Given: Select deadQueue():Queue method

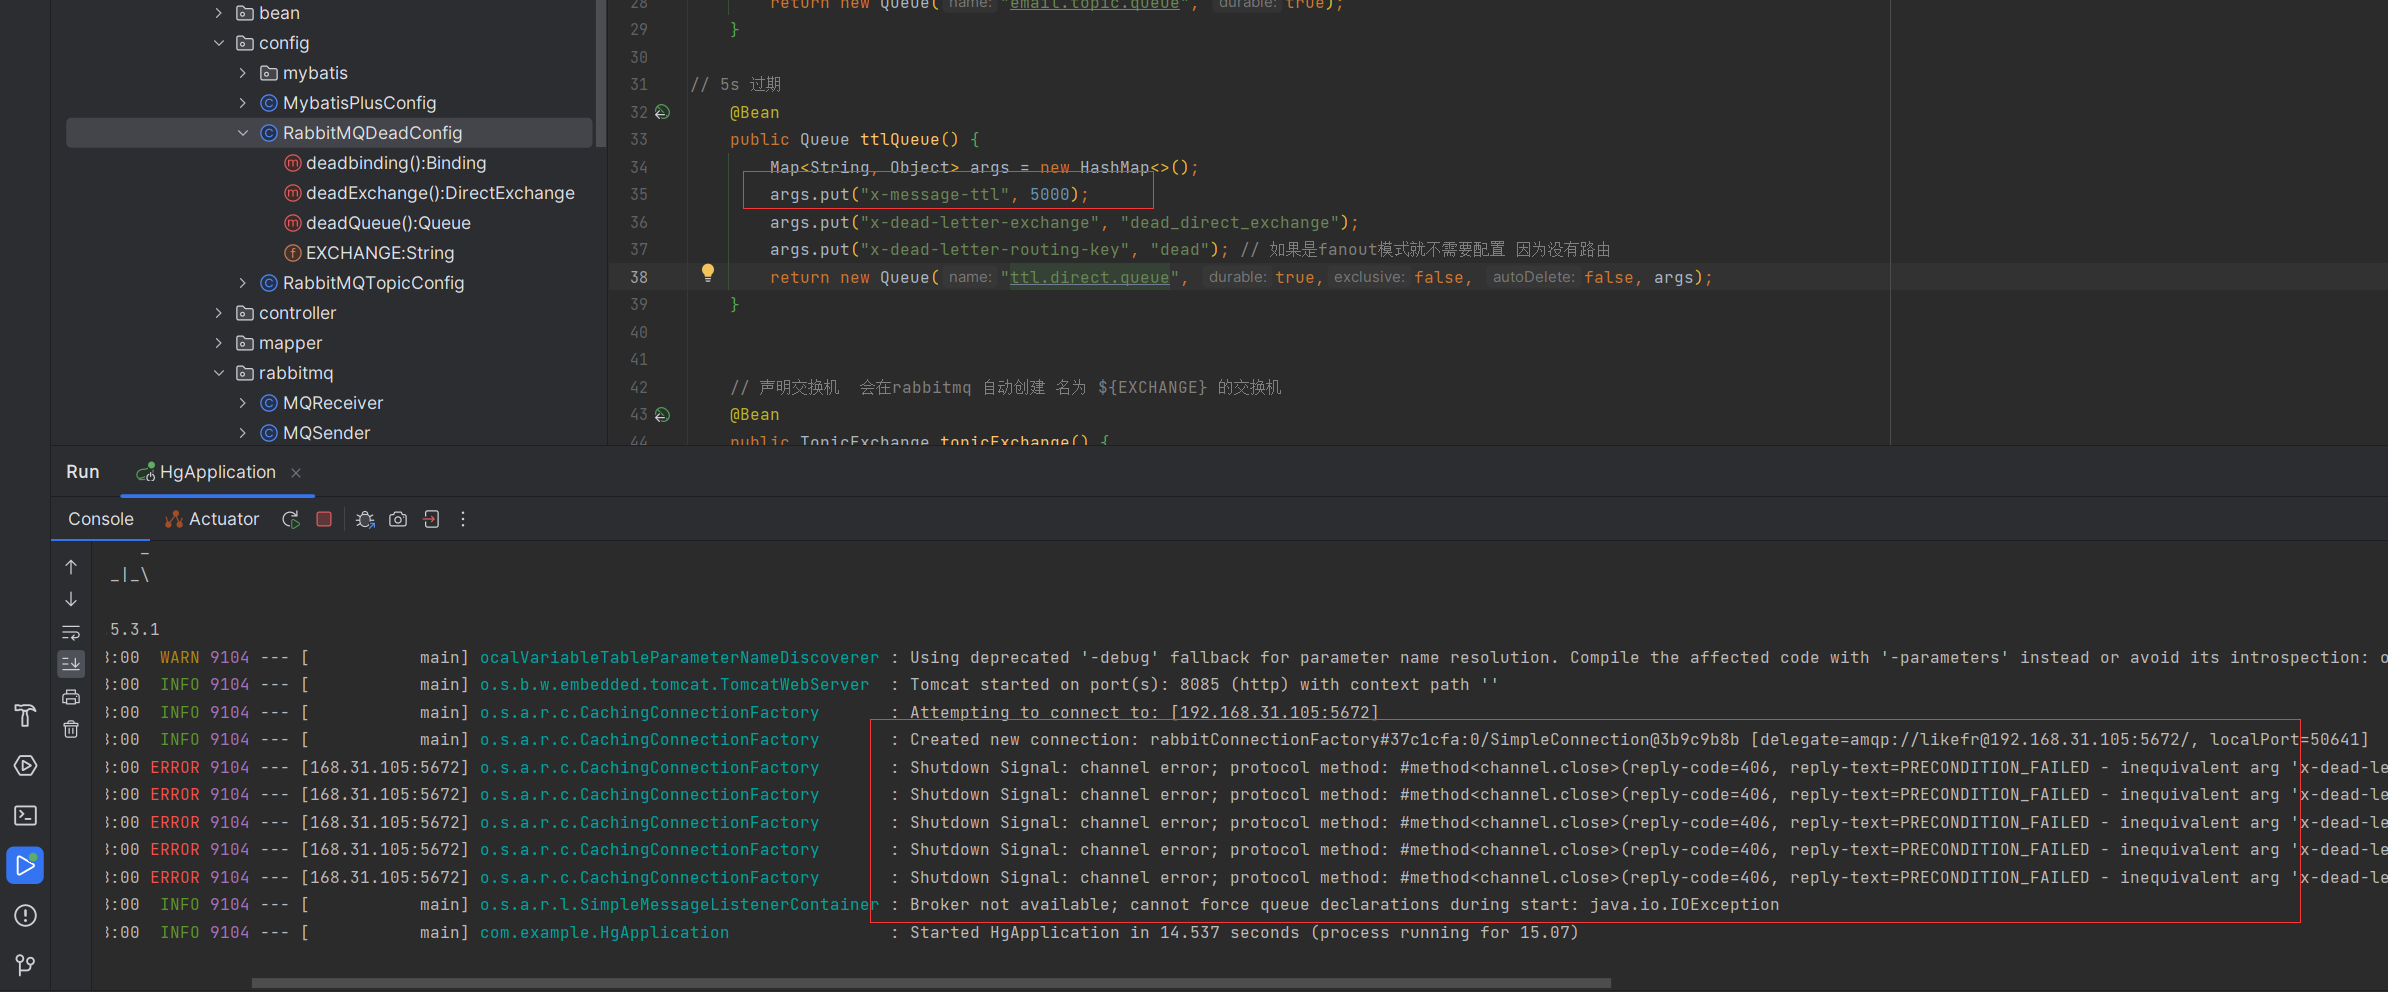Looking at the screenshot, I should (x=388, y=223).
